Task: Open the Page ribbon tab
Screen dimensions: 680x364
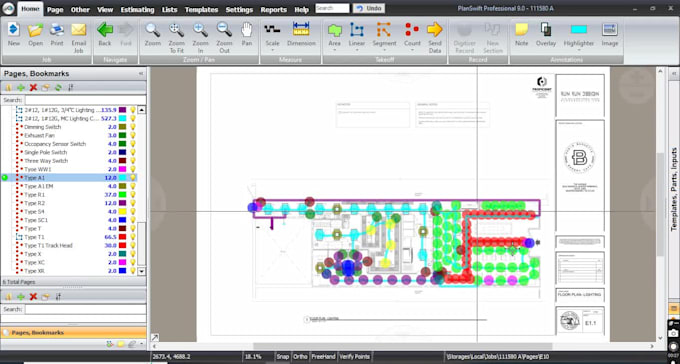Action: click(55, 10)
